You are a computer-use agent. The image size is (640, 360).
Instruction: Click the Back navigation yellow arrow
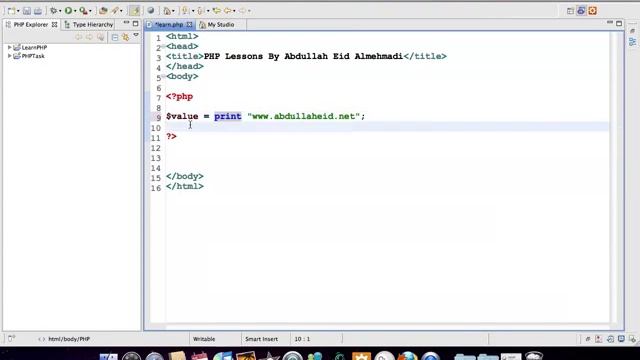coord(228,11)
